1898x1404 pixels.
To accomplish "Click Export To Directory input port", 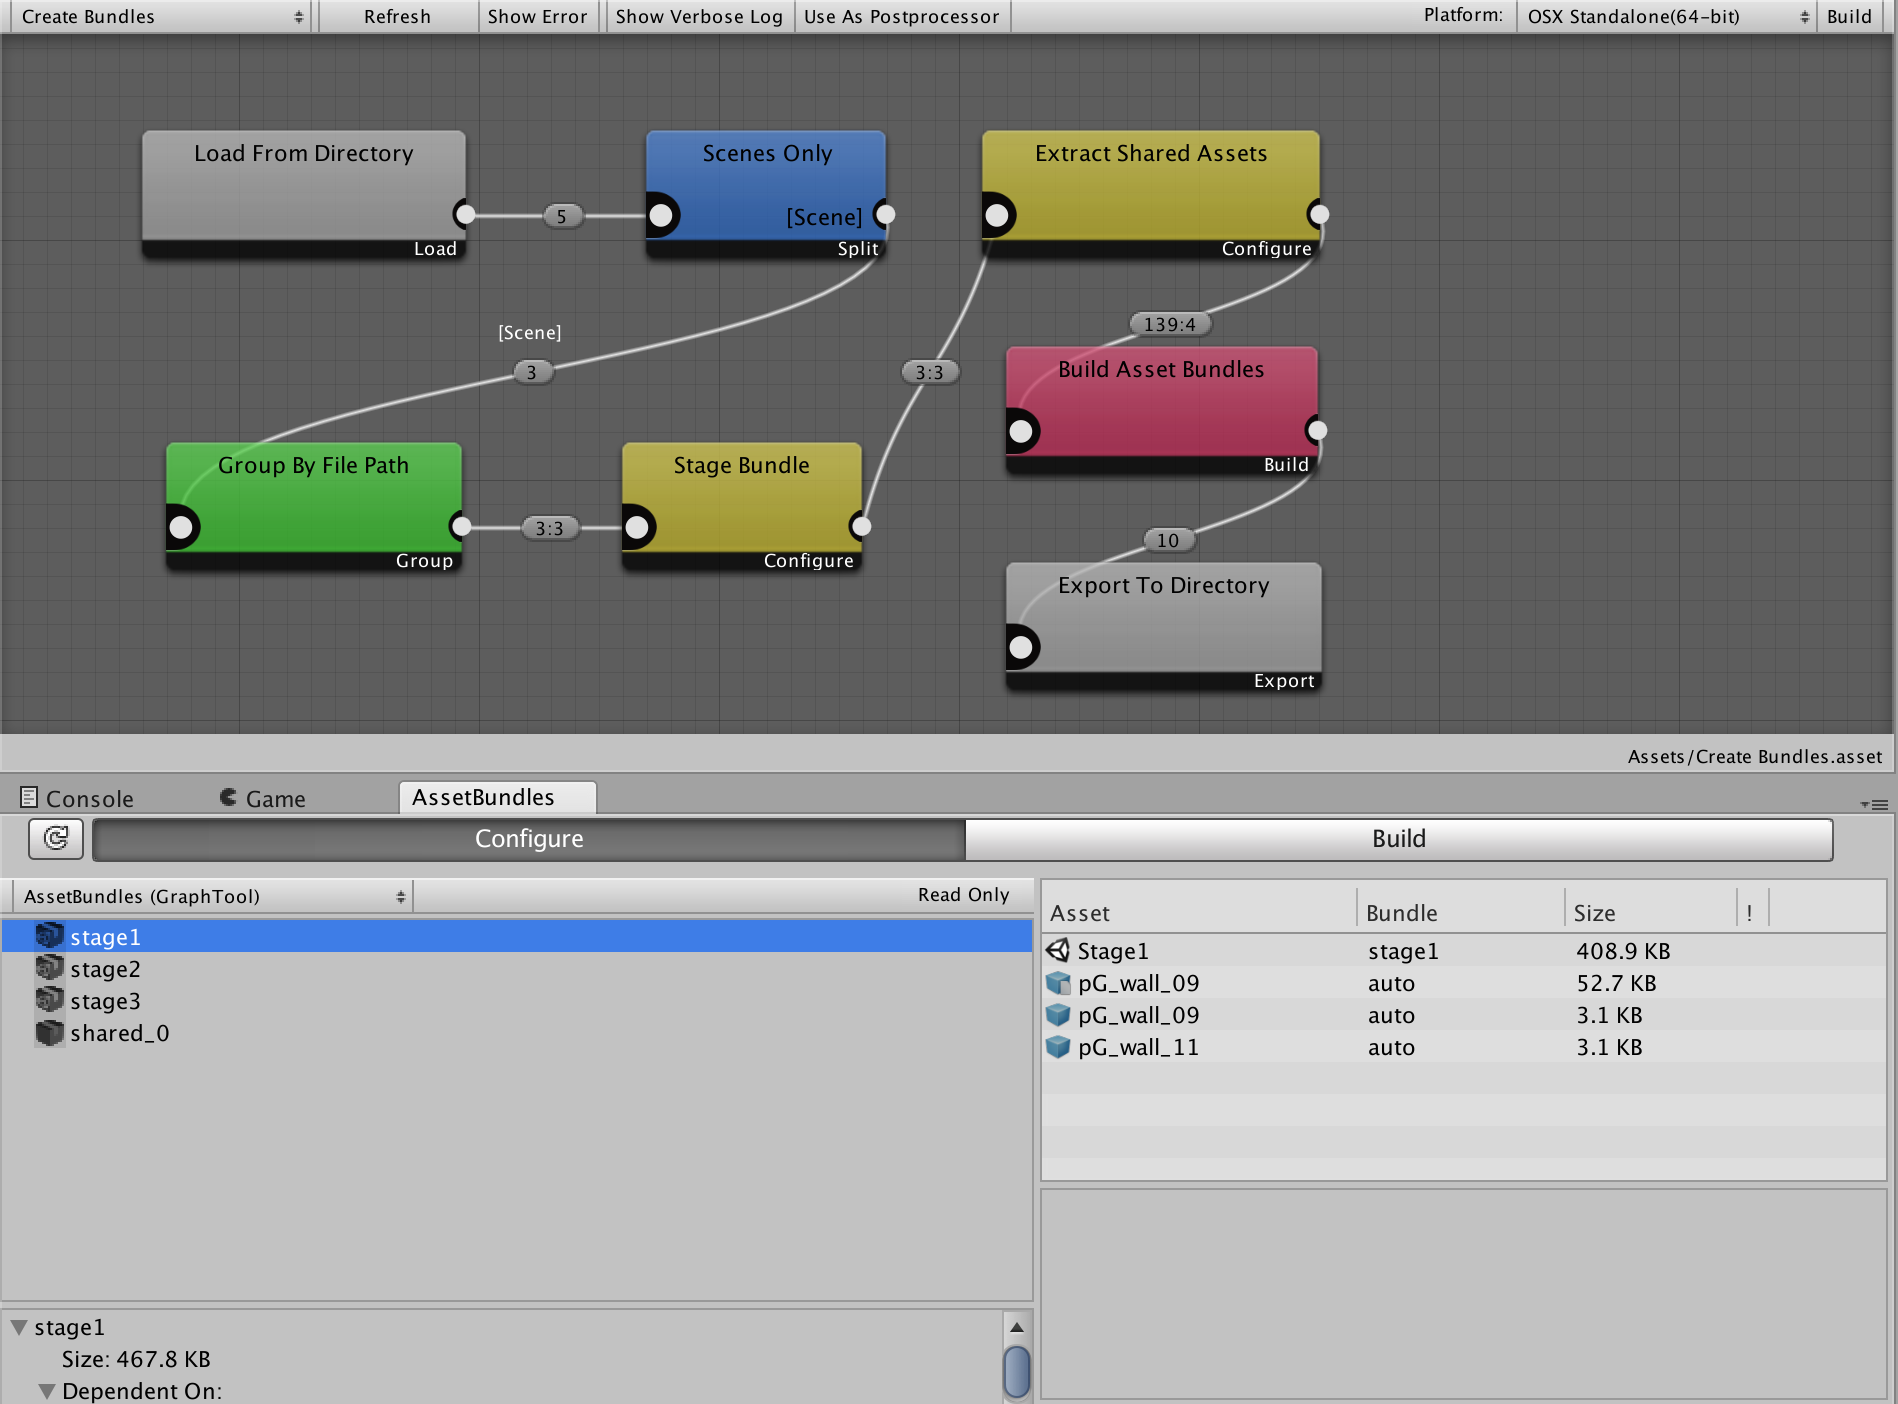I will coord(1021,647).
